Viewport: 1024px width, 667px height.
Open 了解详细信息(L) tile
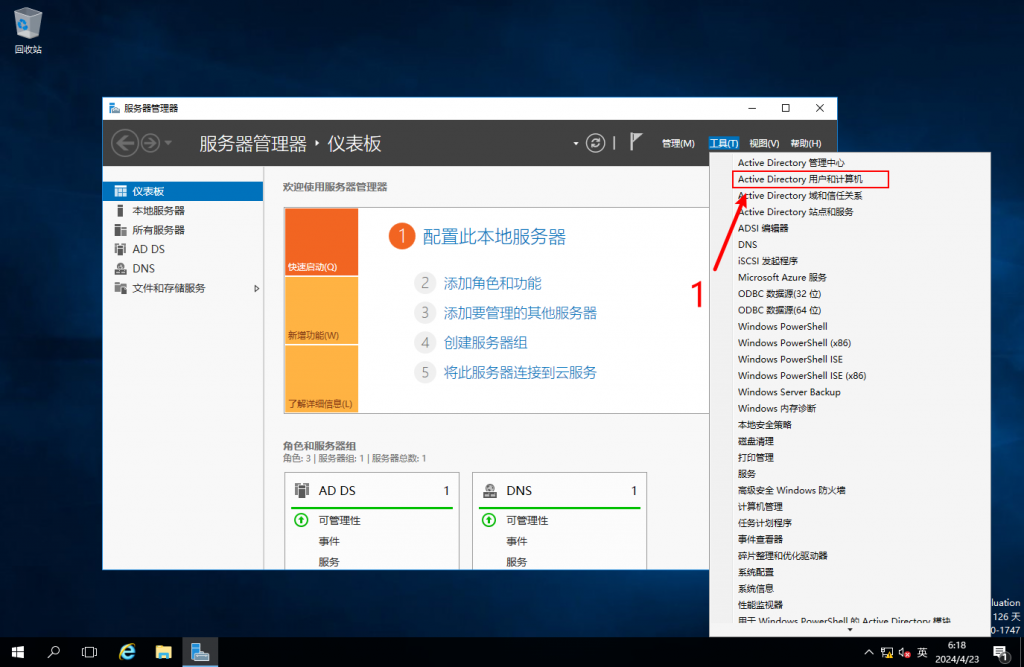coord(321,380)
